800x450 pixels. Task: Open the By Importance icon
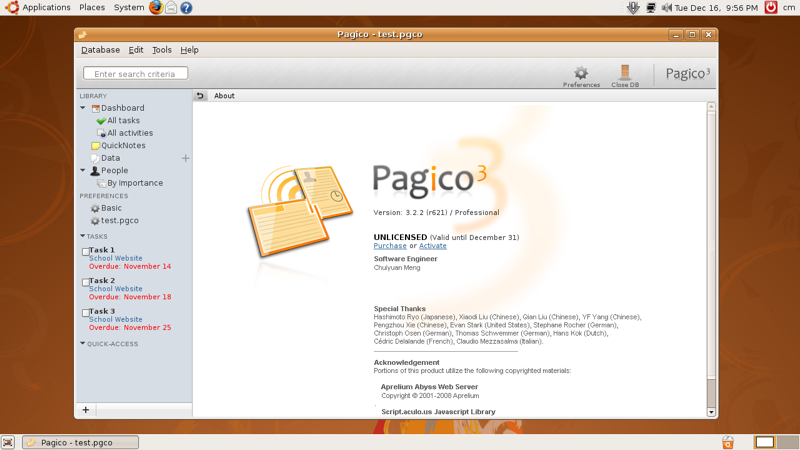point(102,183)
